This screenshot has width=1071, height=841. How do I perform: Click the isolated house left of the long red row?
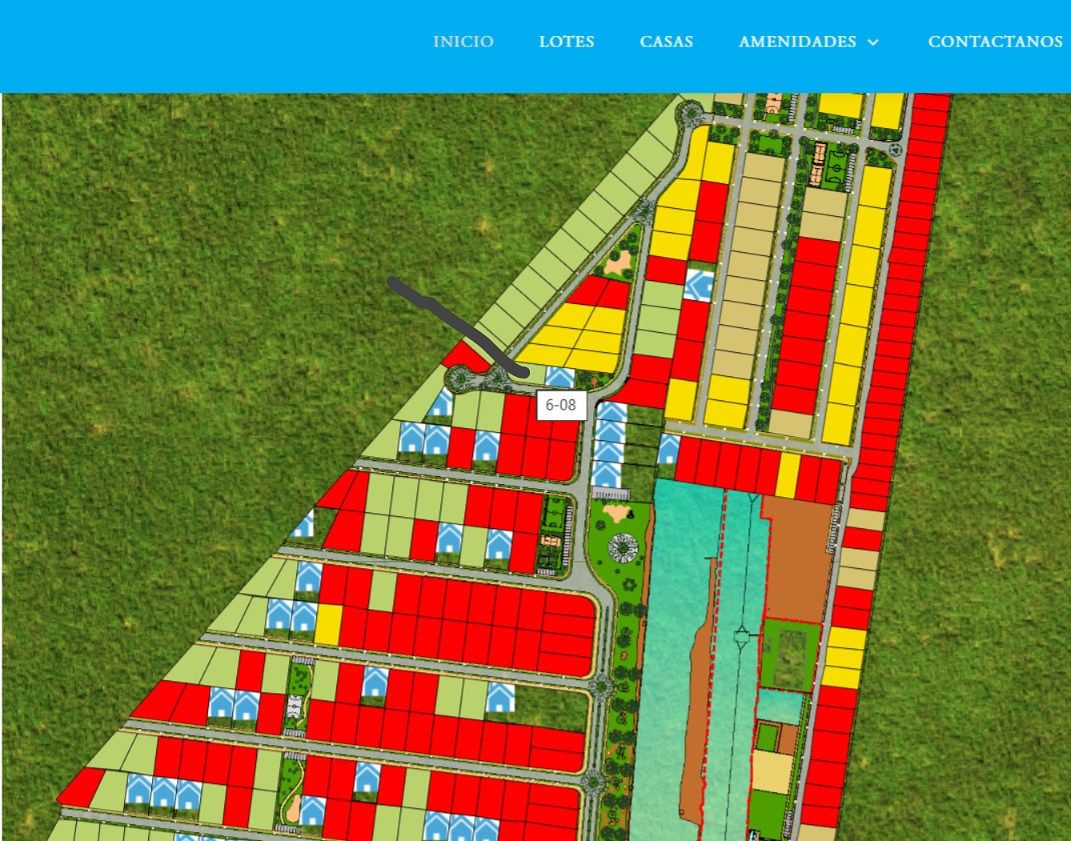tap(668, 449)
